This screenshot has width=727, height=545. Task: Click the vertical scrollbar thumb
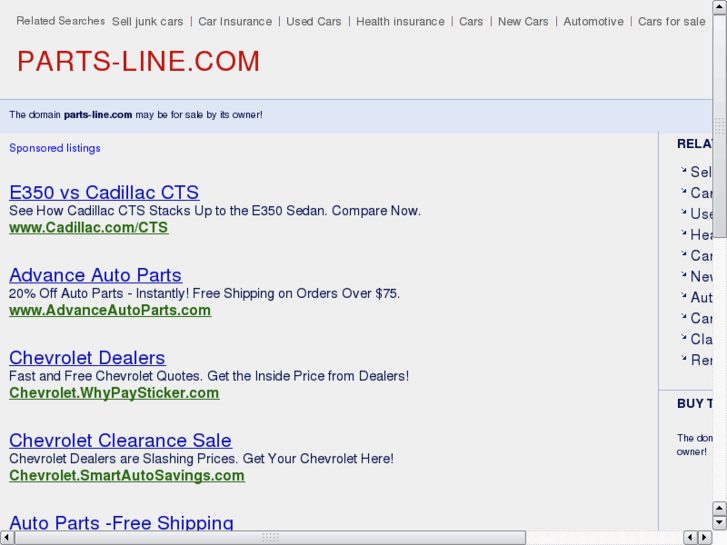tap(719, 125)
